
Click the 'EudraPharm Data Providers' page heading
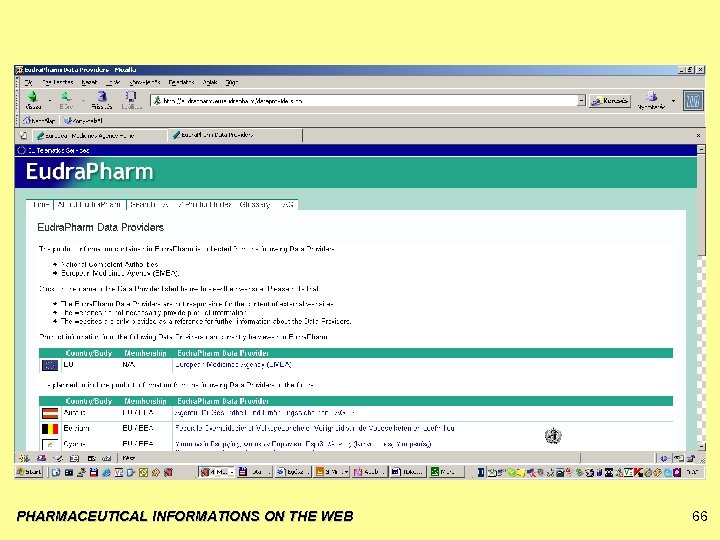click(101, 227)
